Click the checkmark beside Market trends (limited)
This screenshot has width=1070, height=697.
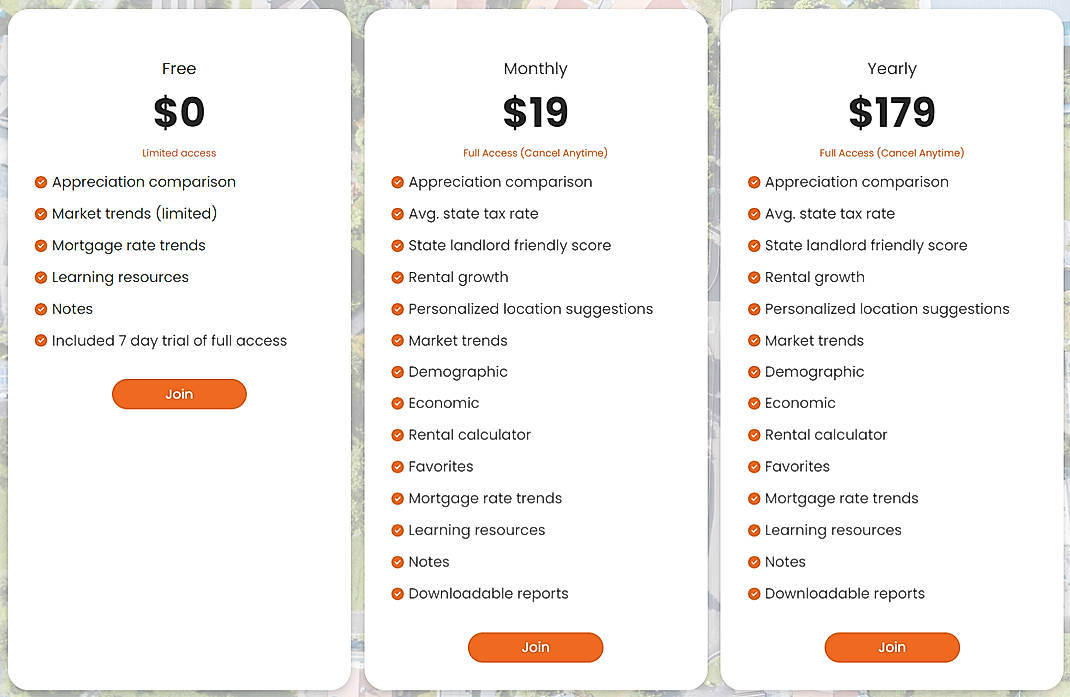[40, 213]
